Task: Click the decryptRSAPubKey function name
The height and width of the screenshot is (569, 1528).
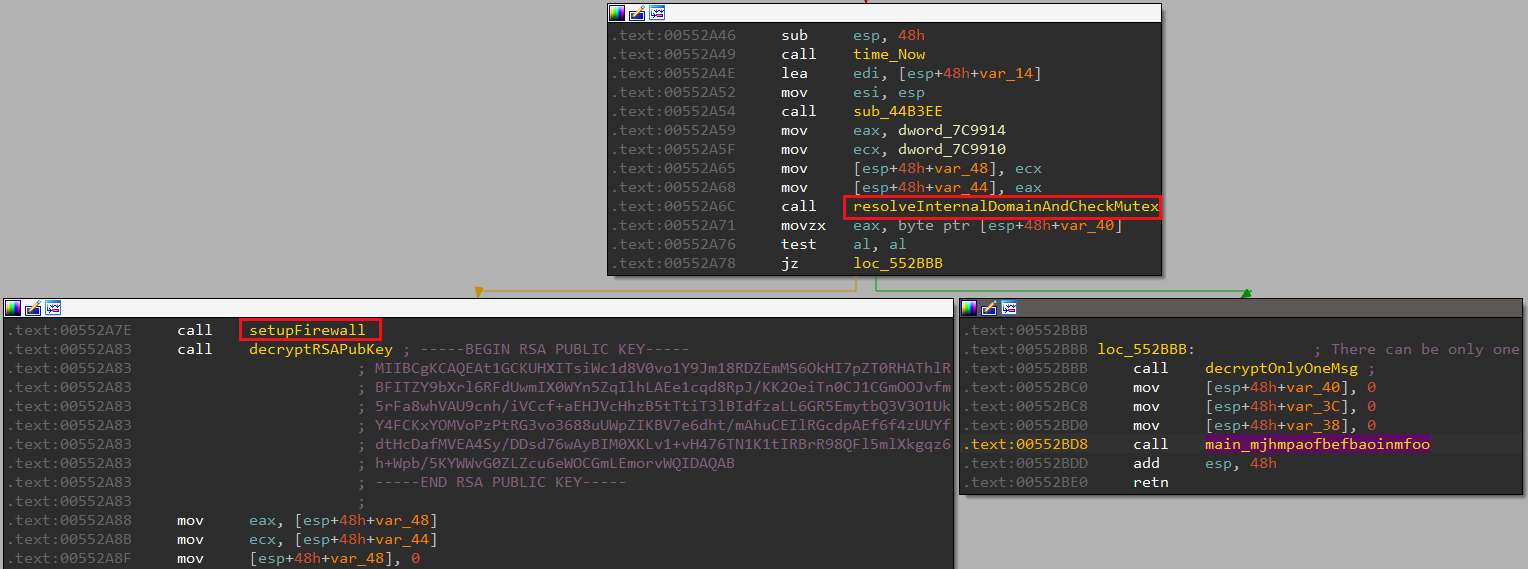Action: 321,349
